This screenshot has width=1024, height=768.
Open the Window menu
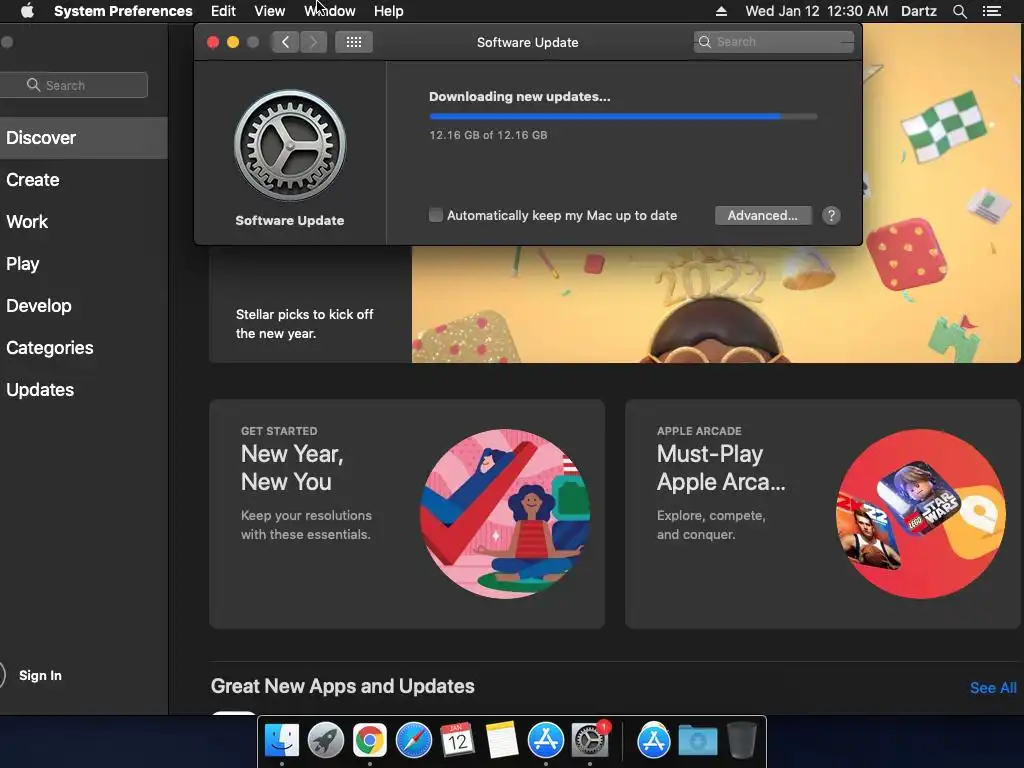(x=330, y=11)
